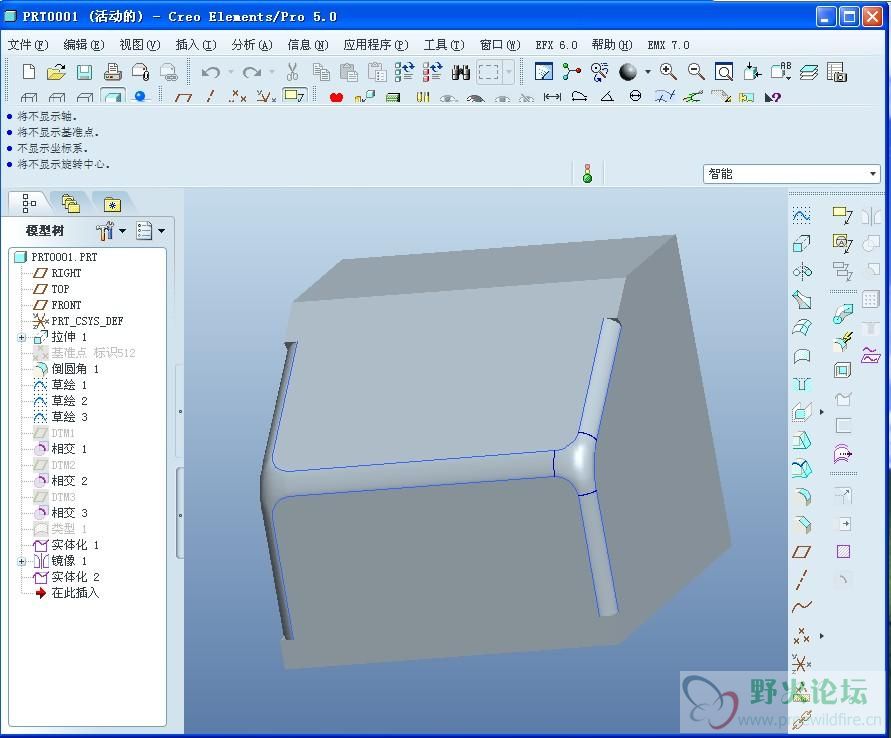Create a datum axis from the right toolbar

(x=802, y=579)
